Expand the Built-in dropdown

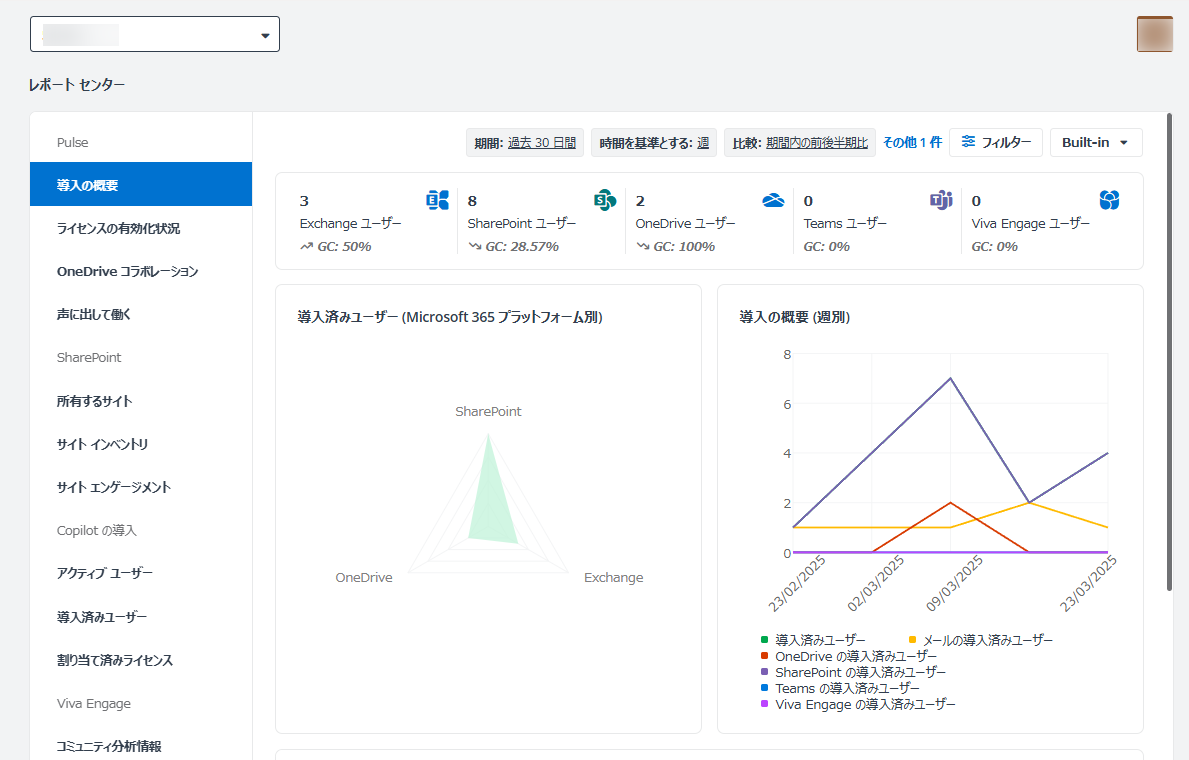click(x=1096, y=143)
